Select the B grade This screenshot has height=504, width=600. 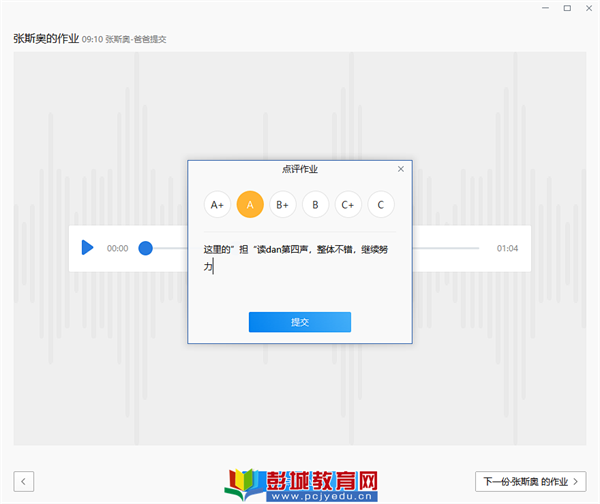point(315,205)
